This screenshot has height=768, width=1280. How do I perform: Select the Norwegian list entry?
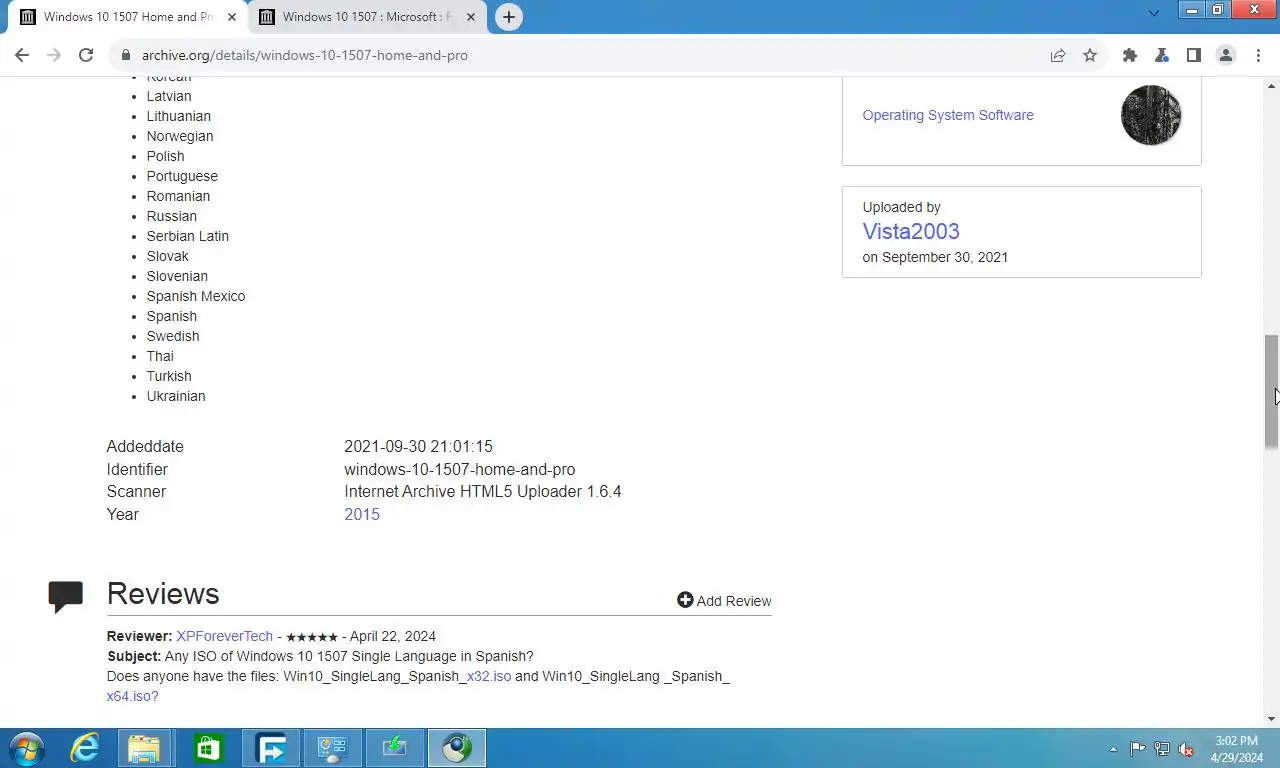pos(180,136)
